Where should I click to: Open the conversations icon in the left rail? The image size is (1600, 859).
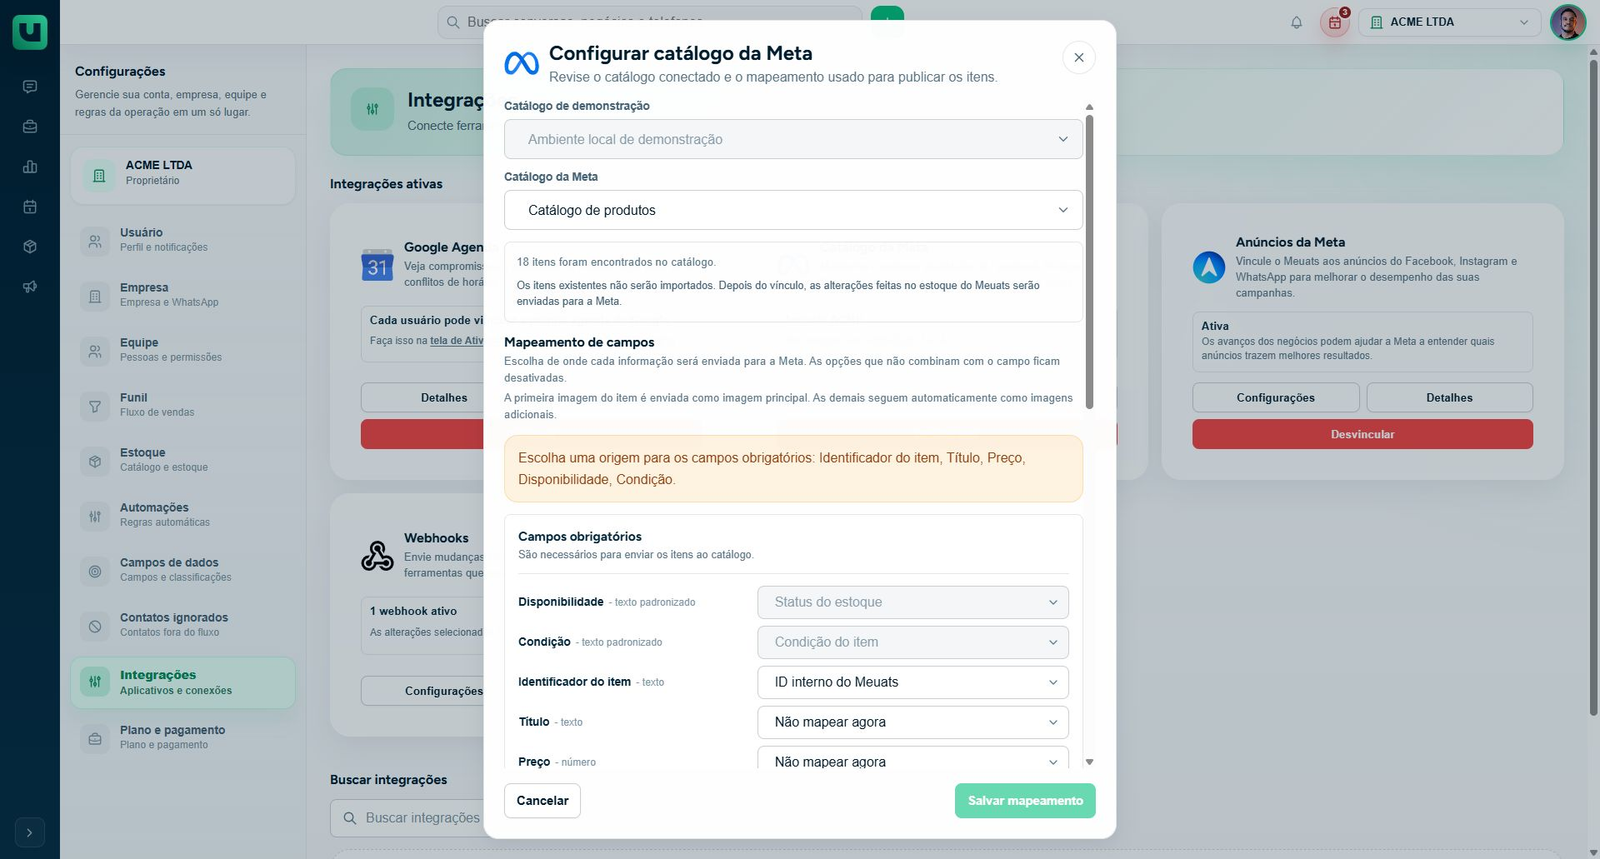(x=30, y=87)
